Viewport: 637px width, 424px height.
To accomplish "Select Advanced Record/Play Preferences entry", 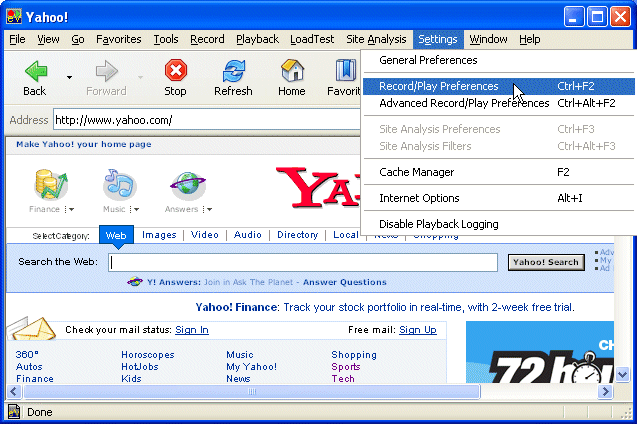I will point(499,103).
